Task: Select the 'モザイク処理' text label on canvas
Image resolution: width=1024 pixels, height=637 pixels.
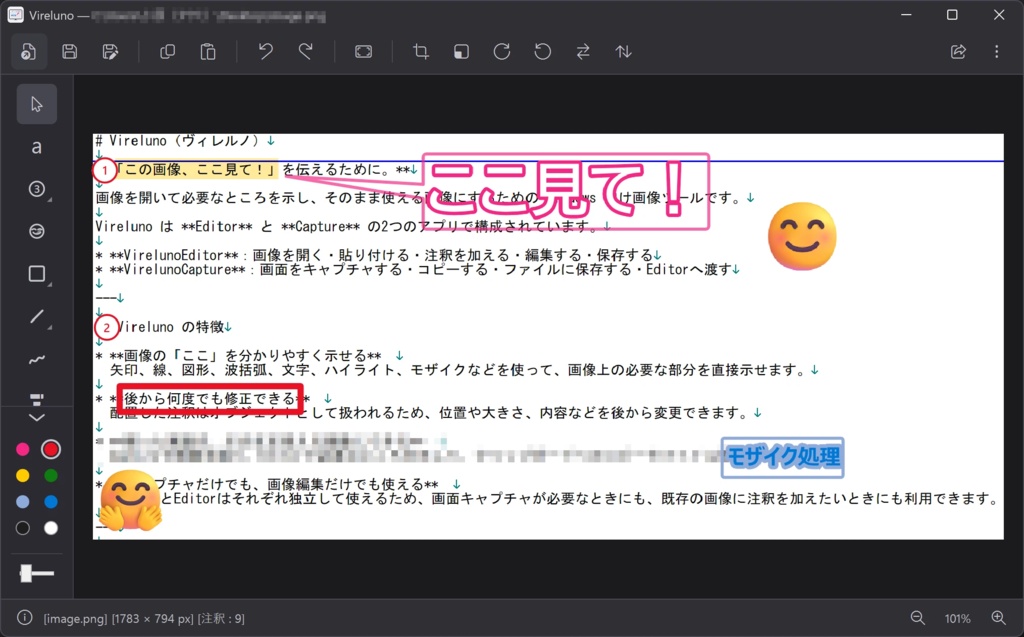Action: tap(783, 457)
